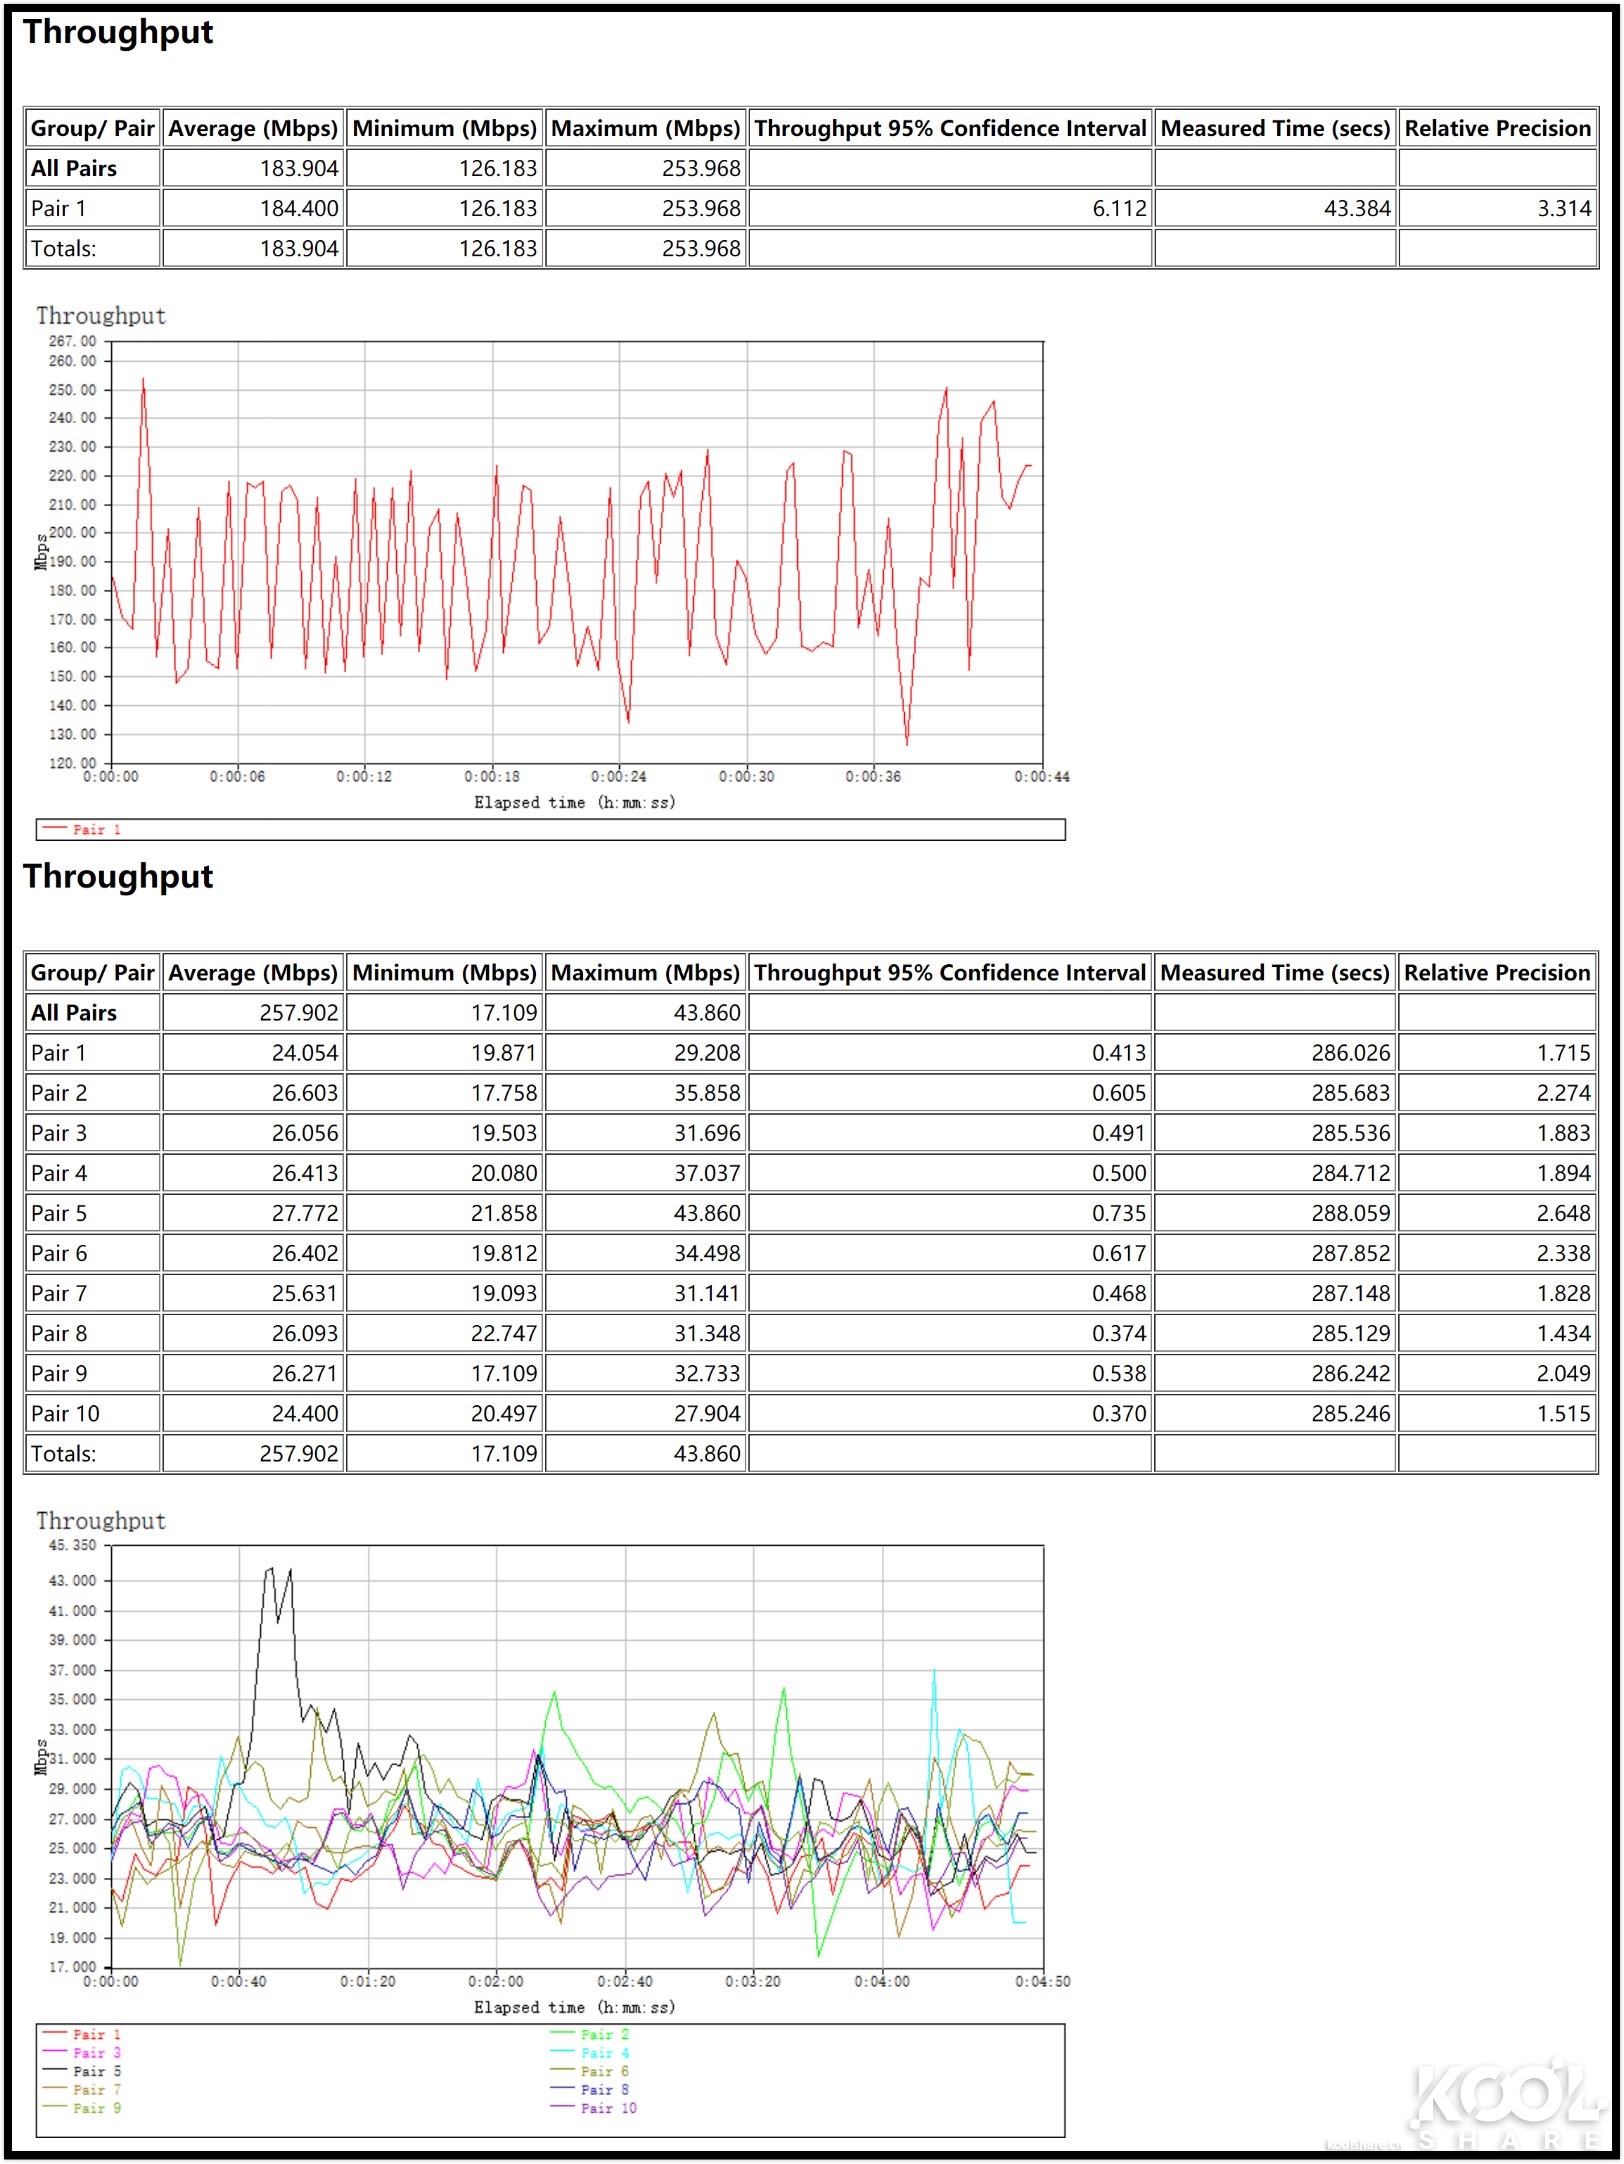Click the first chart's Throughput title
1624x2164 pixels.
point(101,316)
